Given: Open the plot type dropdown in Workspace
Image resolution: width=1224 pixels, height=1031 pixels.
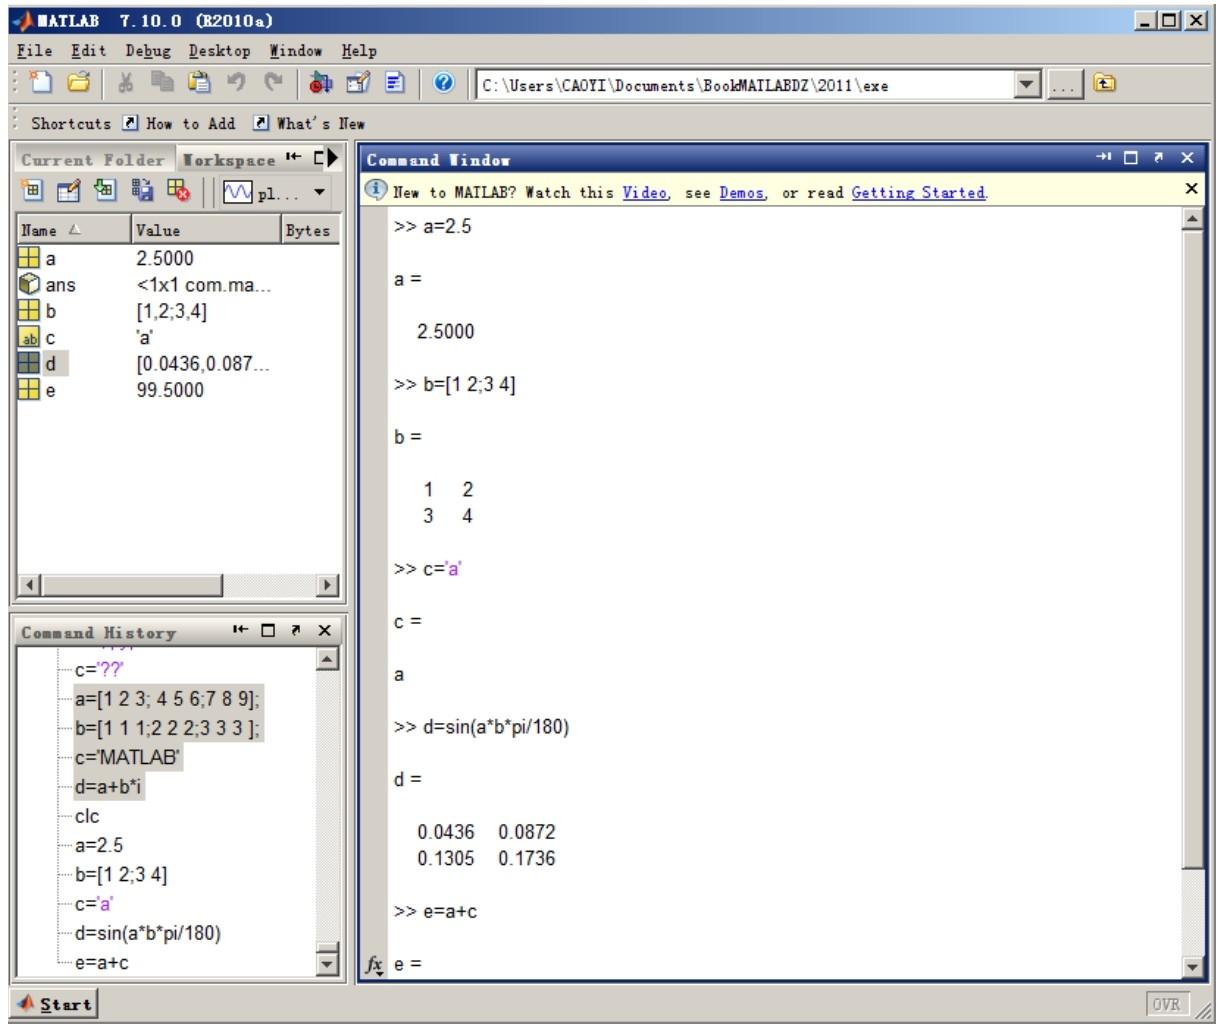Looking at the screenshot, I should (x=318, y=190).
